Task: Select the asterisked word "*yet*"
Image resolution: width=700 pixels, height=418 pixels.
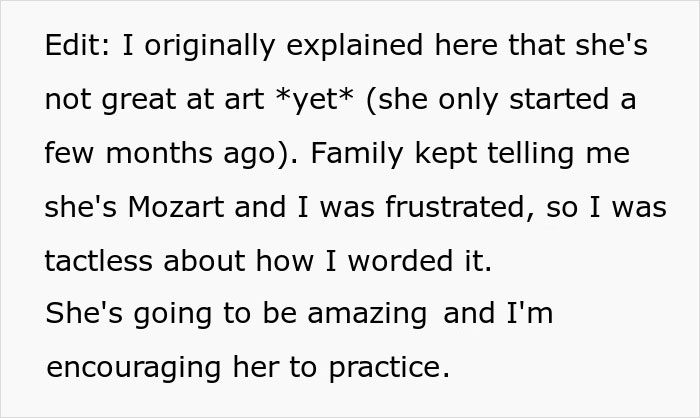Action: coord(315,99)
